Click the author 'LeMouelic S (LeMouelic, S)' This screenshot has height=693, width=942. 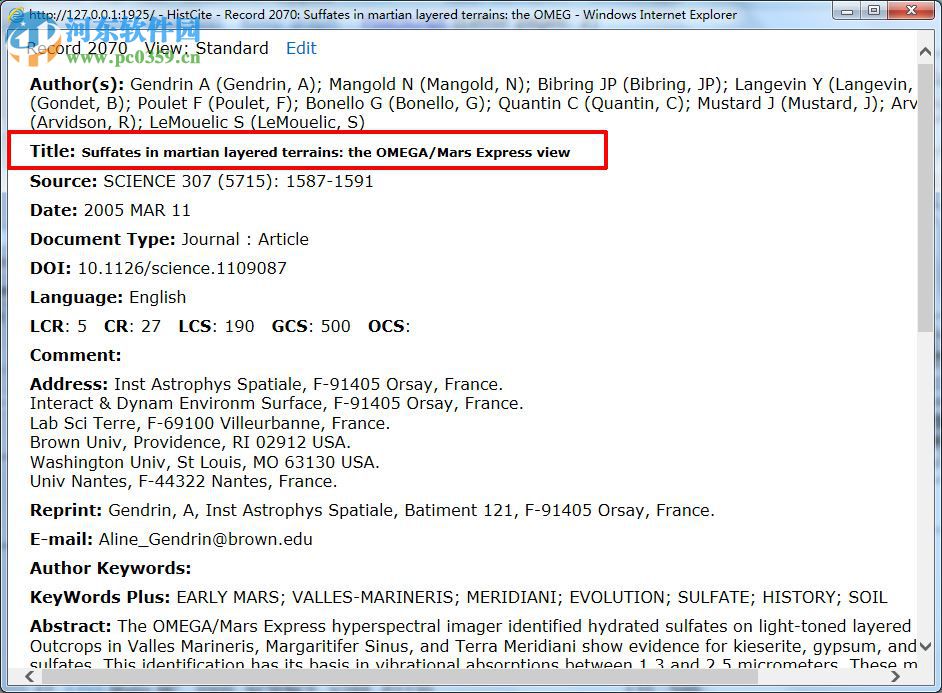pyautogui.click(x=257, y=123)
